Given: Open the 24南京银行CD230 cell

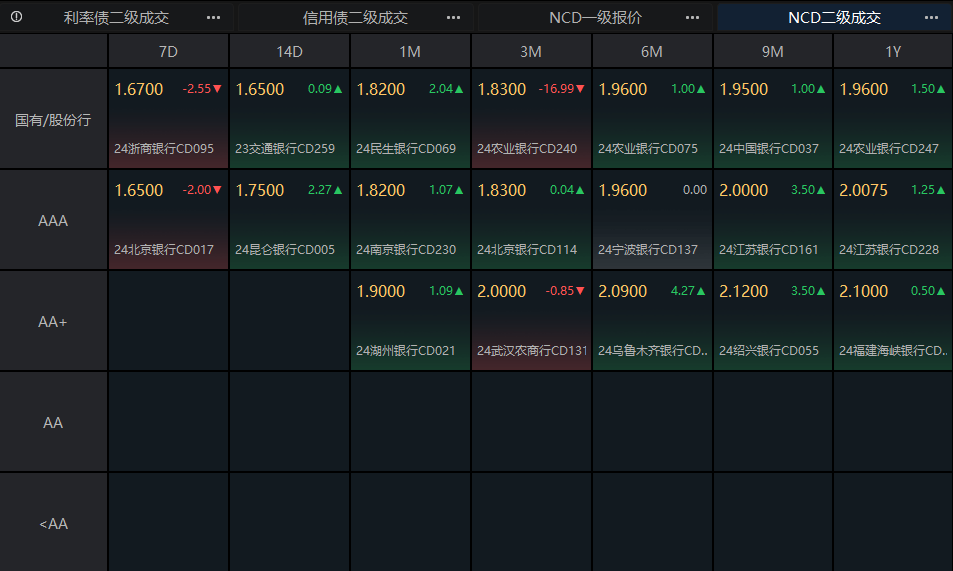Looking at the screenshot, I should click(410, 220).
